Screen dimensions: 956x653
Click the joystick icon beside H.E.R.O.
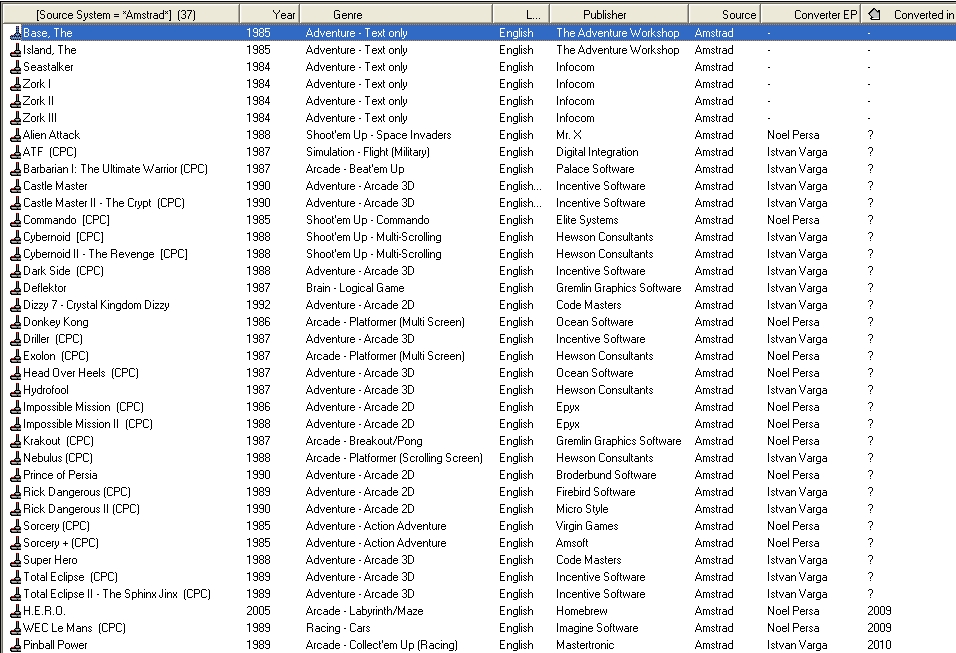pos(16,611)
